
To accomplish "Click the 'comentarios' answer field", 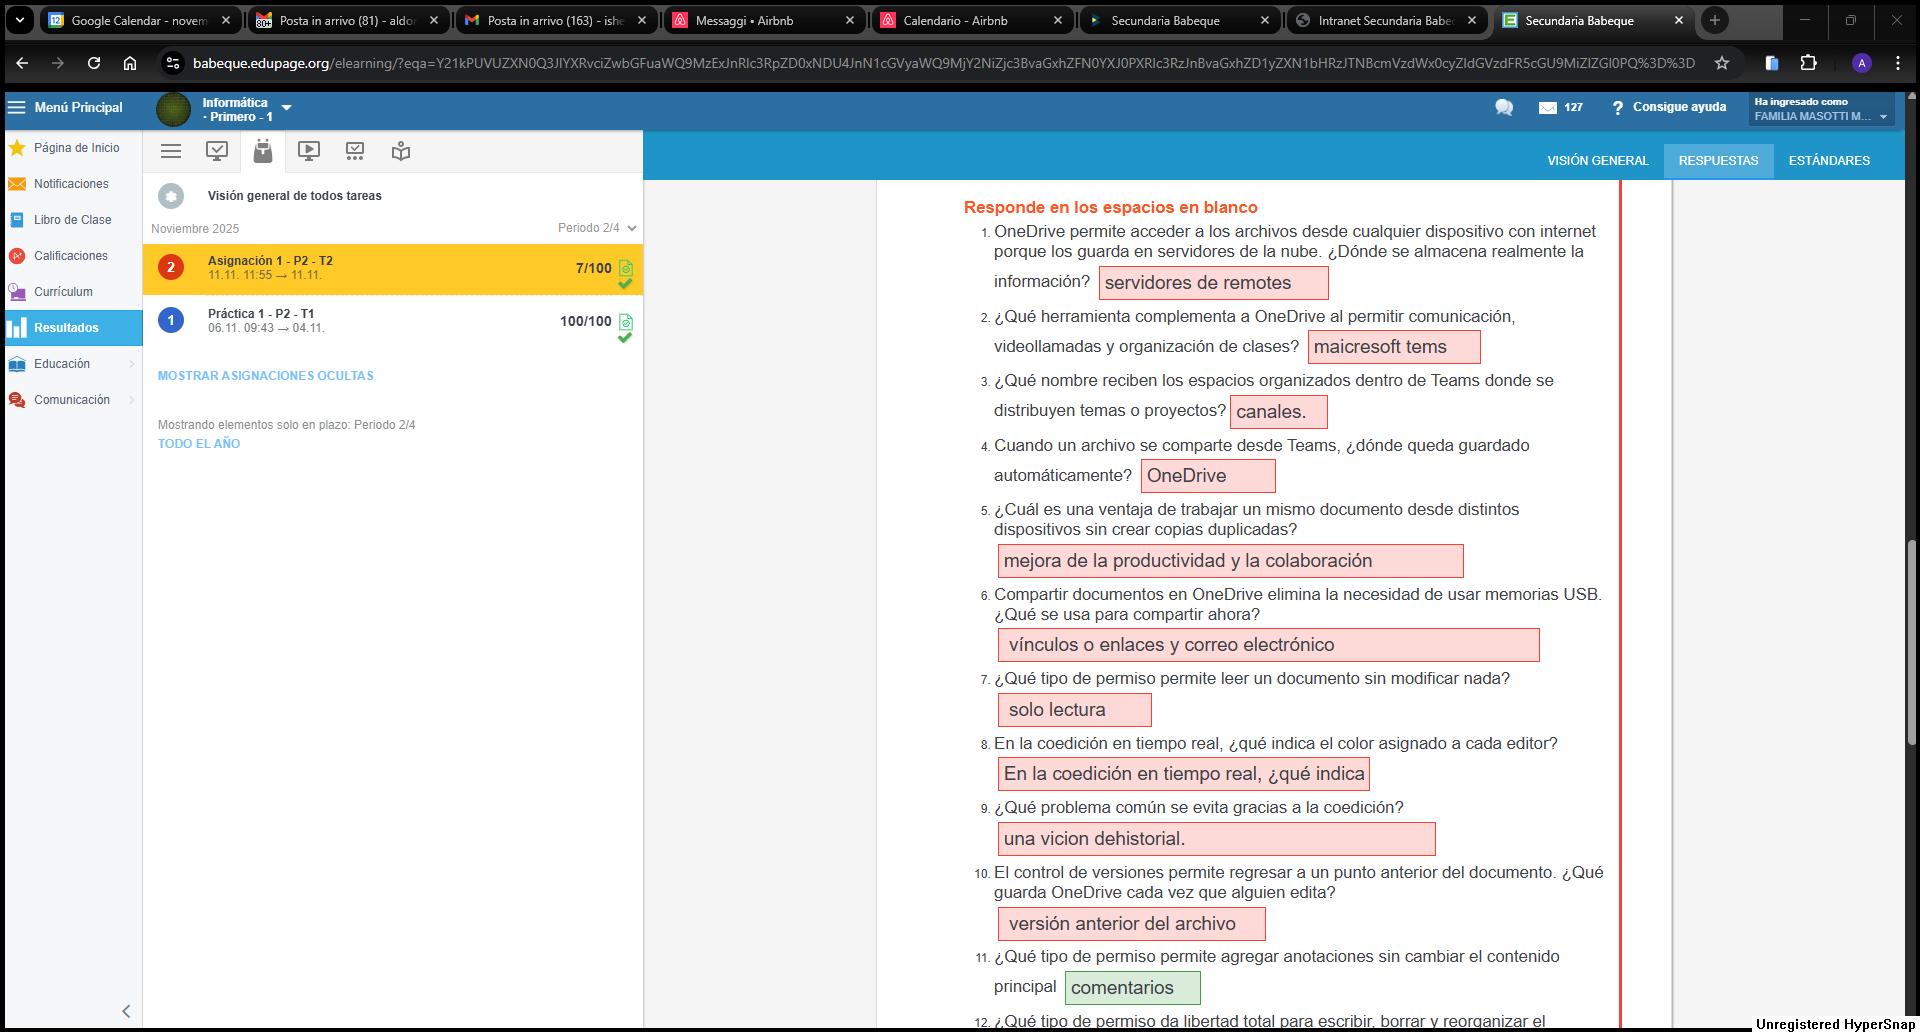I will coord(1132,988).
